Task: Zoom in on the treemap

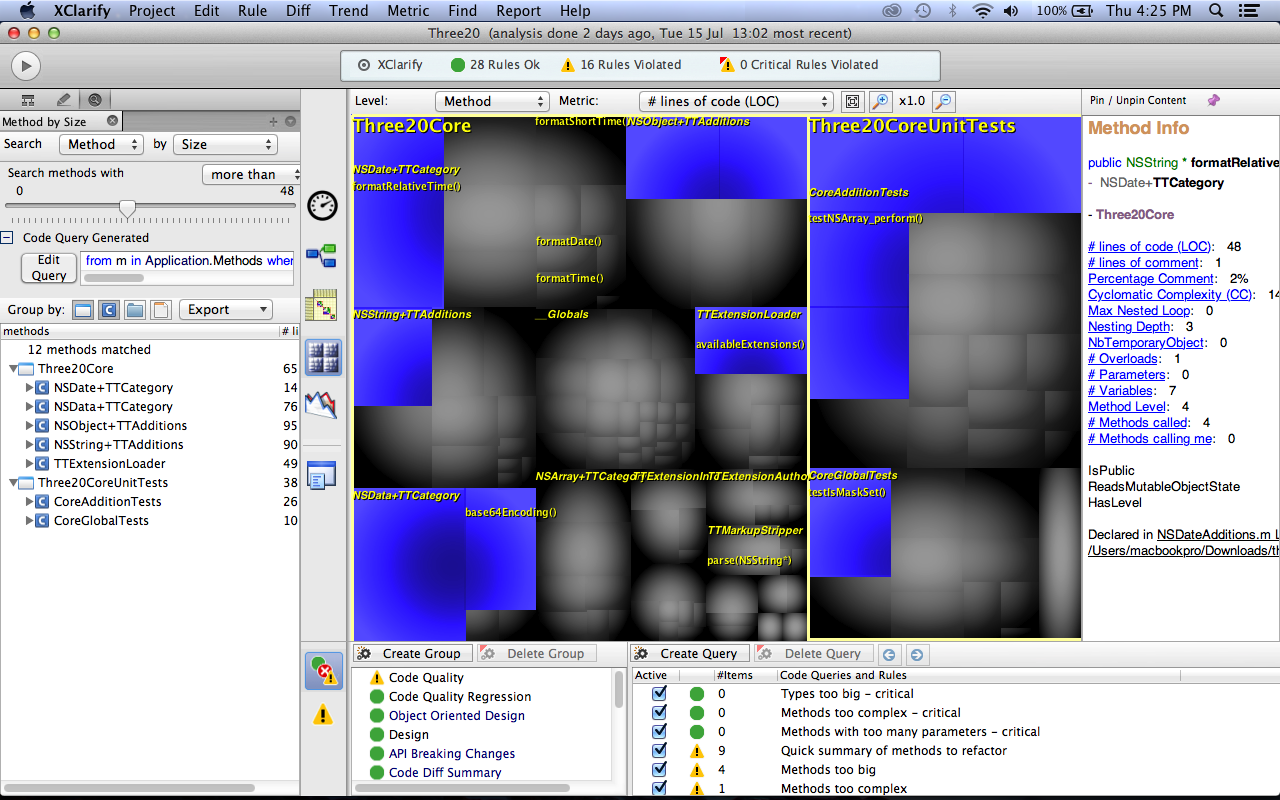Action: [880, 101]
